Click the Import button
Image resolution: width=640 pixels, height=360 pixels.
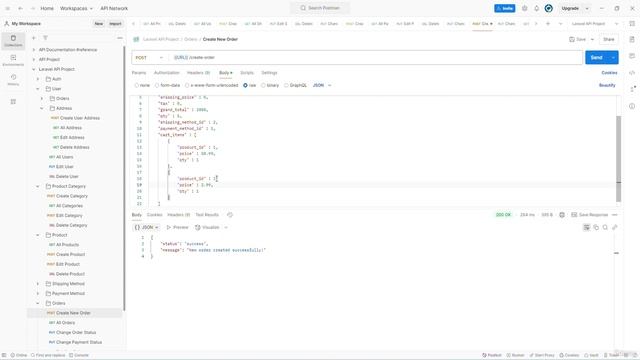115,24
